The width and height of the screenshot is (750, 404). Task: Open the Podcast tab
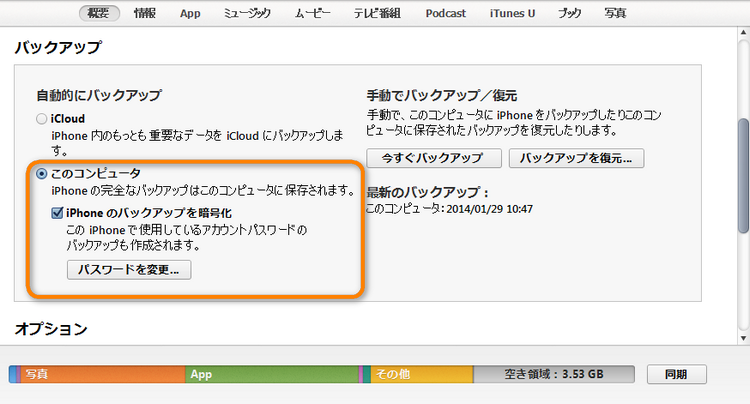445,13
